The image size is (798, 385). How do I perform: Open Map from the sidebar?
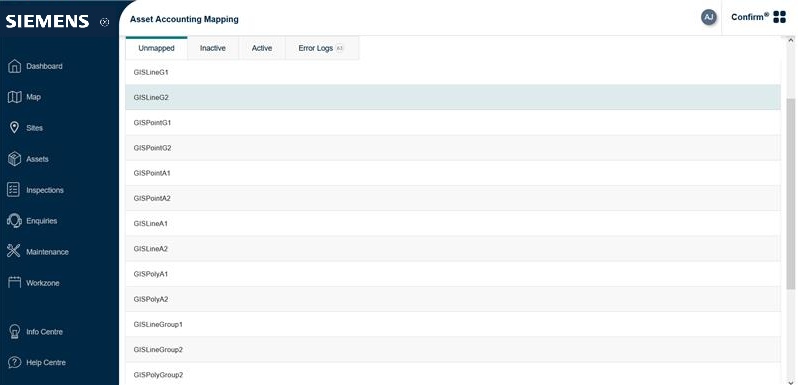point(34,97)
